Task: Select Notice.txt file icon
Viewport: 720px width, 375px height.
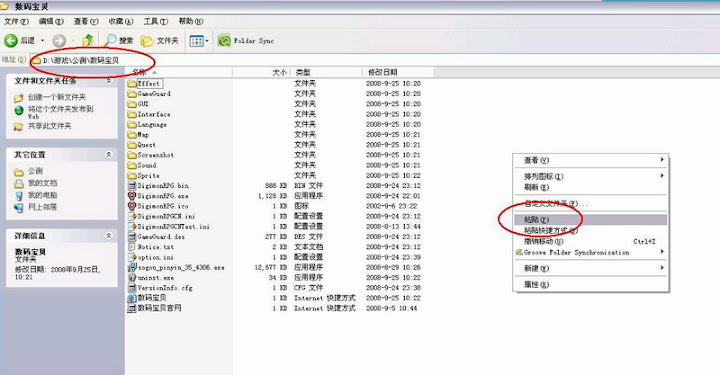Action: coord(132,247)
